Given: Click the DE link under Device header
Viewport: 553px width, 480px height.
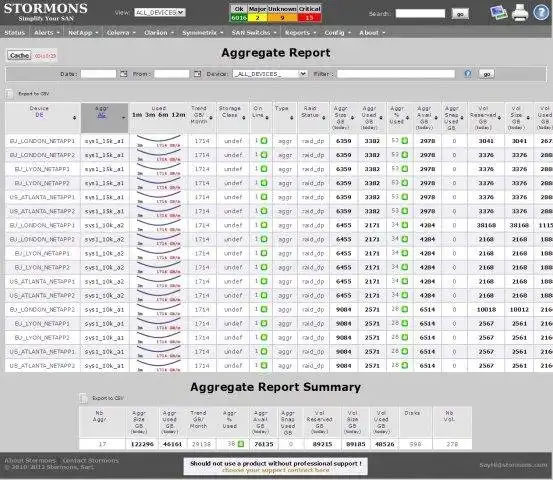Looking at the screenshot, I should click(x=39, y=115).
